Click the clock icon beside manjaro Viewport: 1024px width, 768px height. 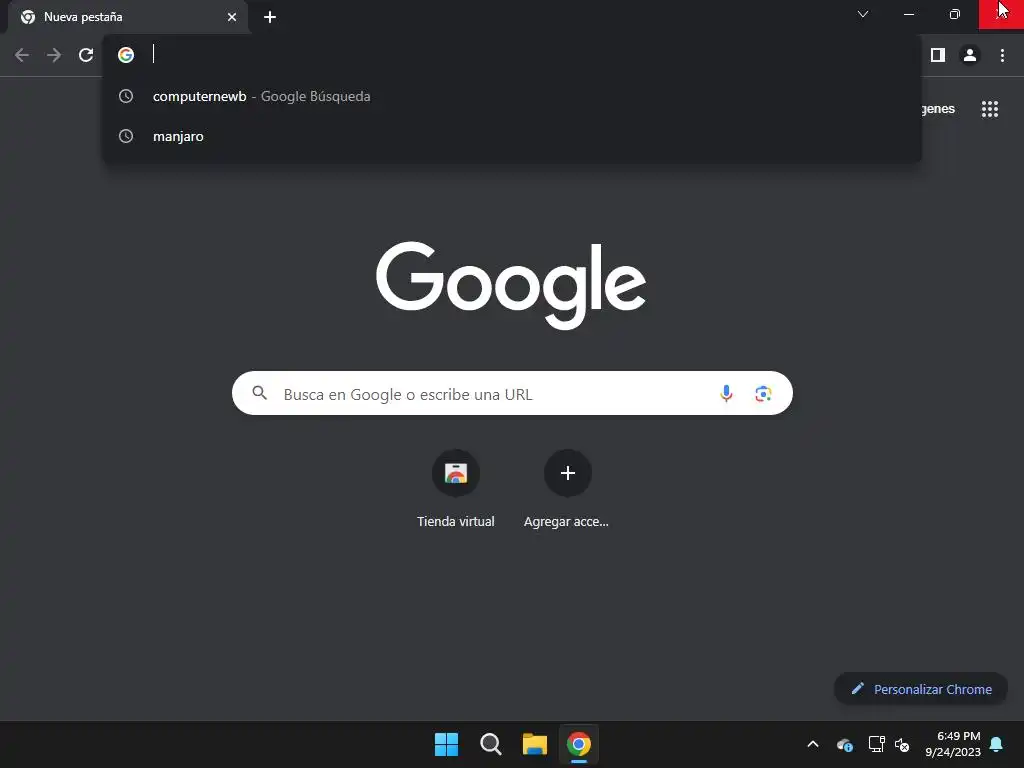point(126,136)
